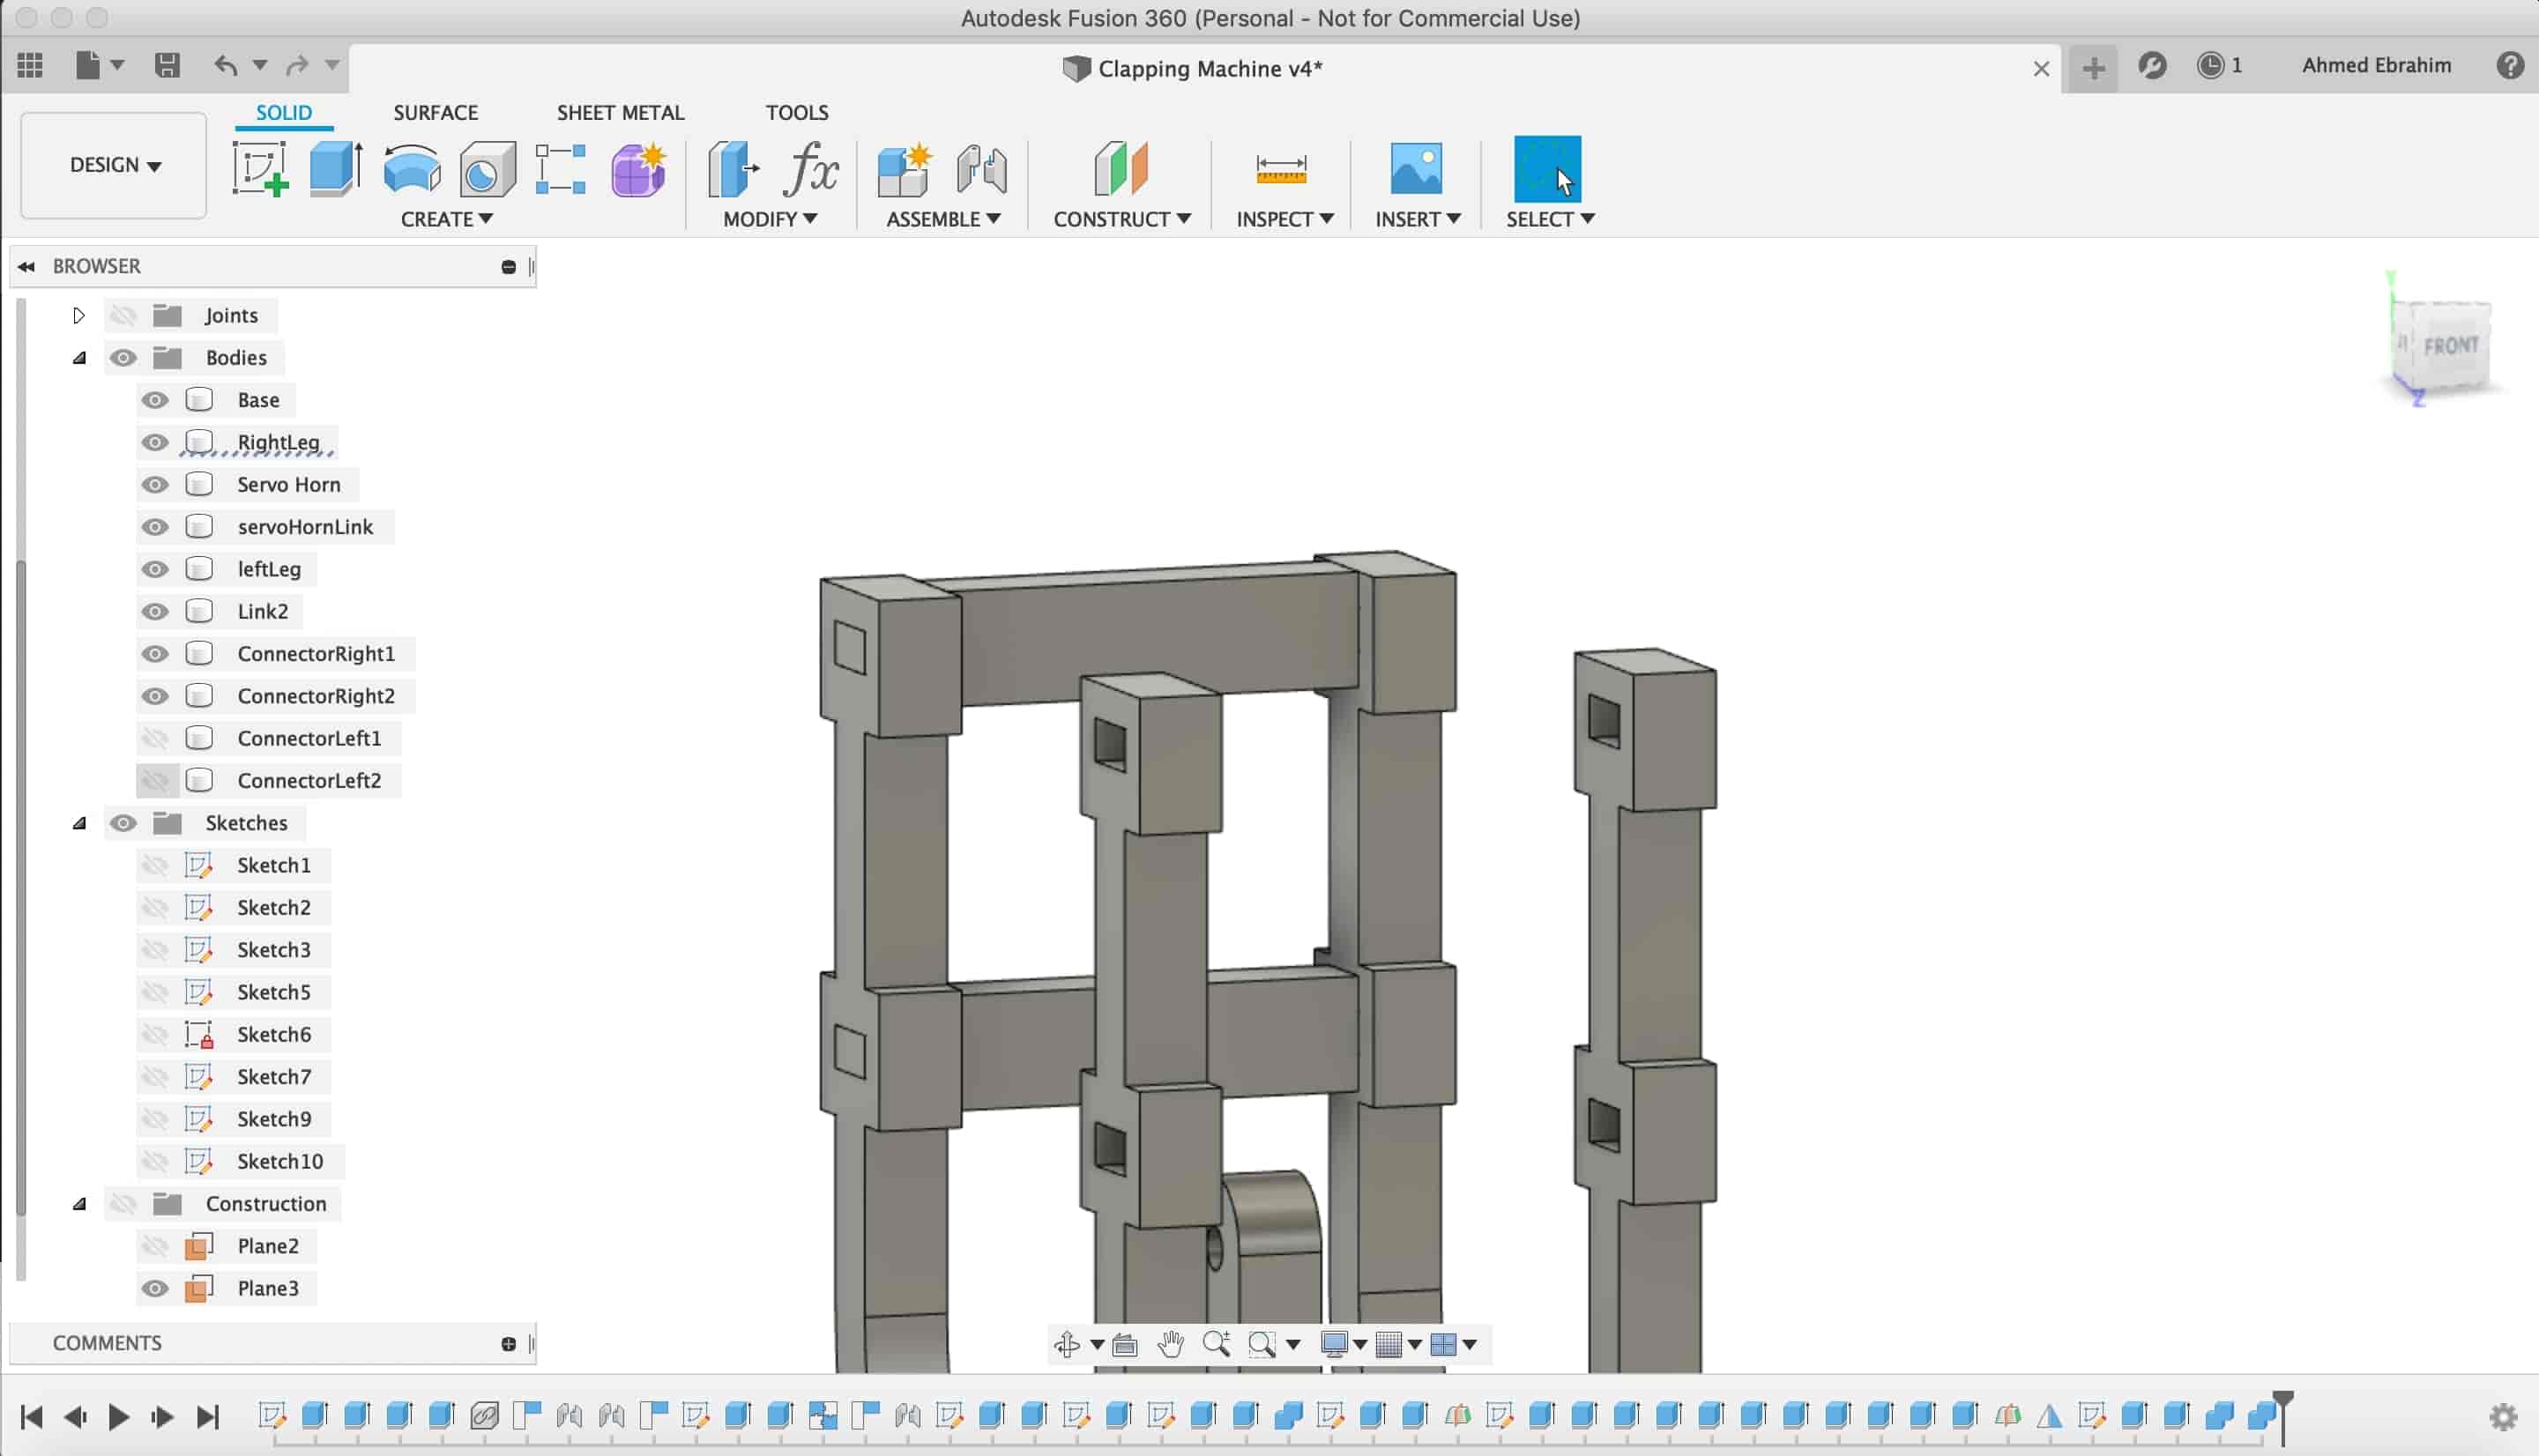
Task: Jump to timeline end
Action: (207, 1417)
